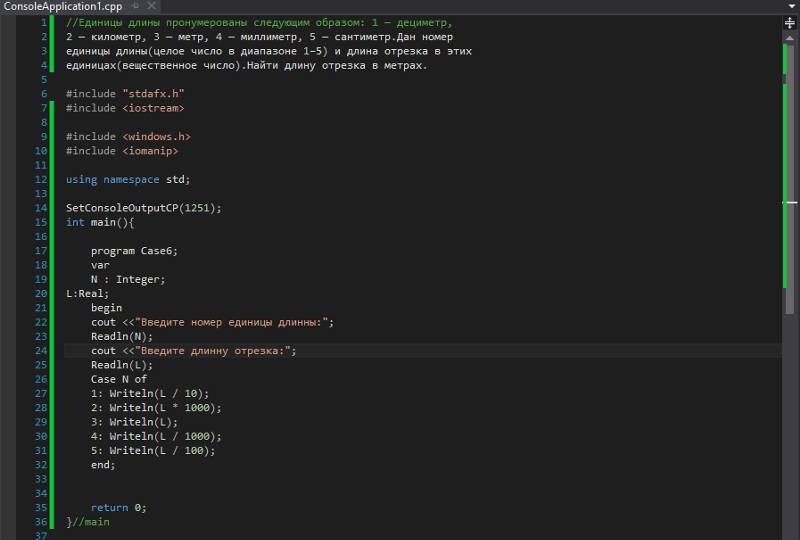The image size is (800, 540).
Task: Click the 'Case N of' line
Action: 119,380
